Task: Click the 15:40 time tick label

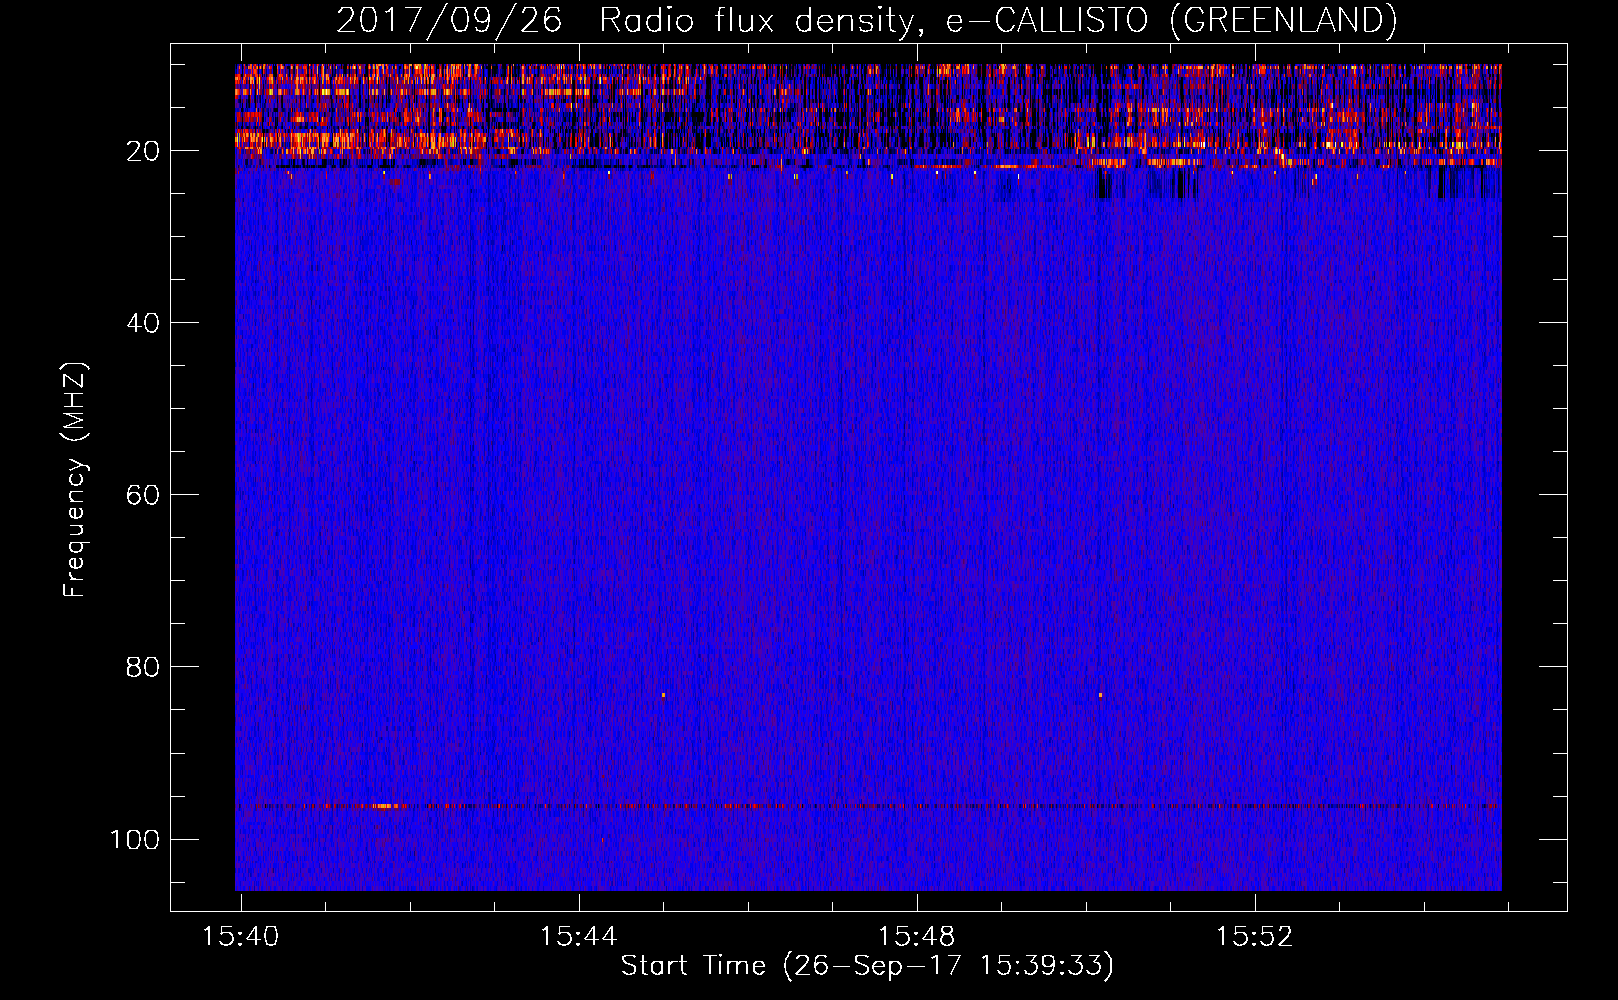Action: pos(241,937)
